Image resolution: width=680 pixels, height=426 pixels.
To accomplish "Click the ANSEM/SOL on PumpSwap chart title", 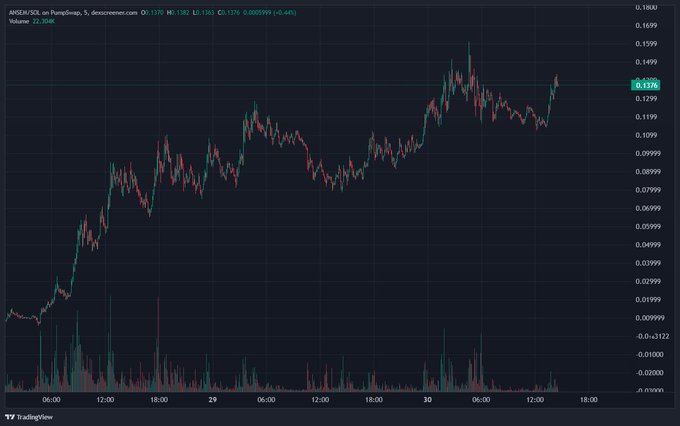I will tap(45, 13).
